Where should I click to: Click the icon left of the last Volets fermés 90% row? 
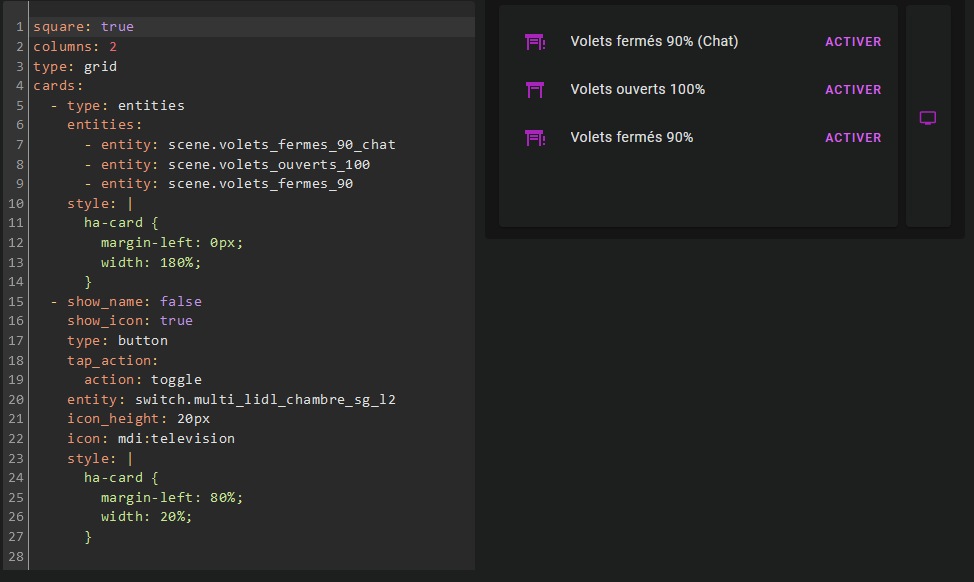point(535,138)
